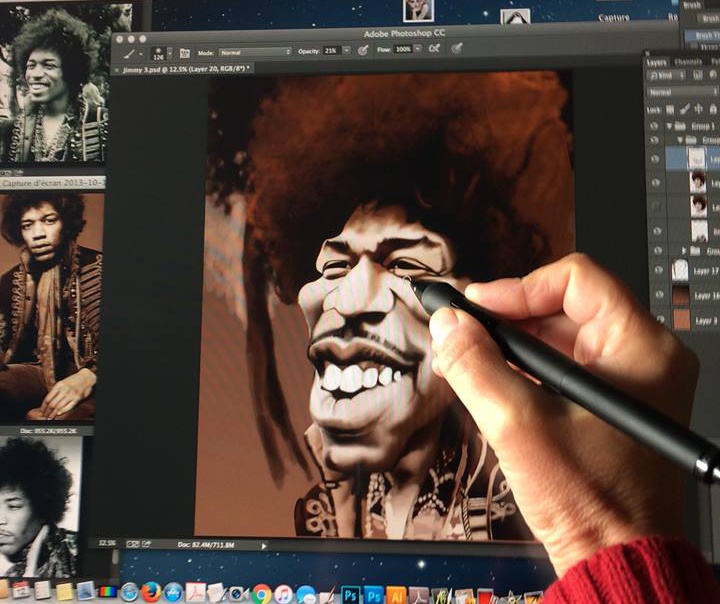Open Preview icon in the Dock

pos(85,591)
